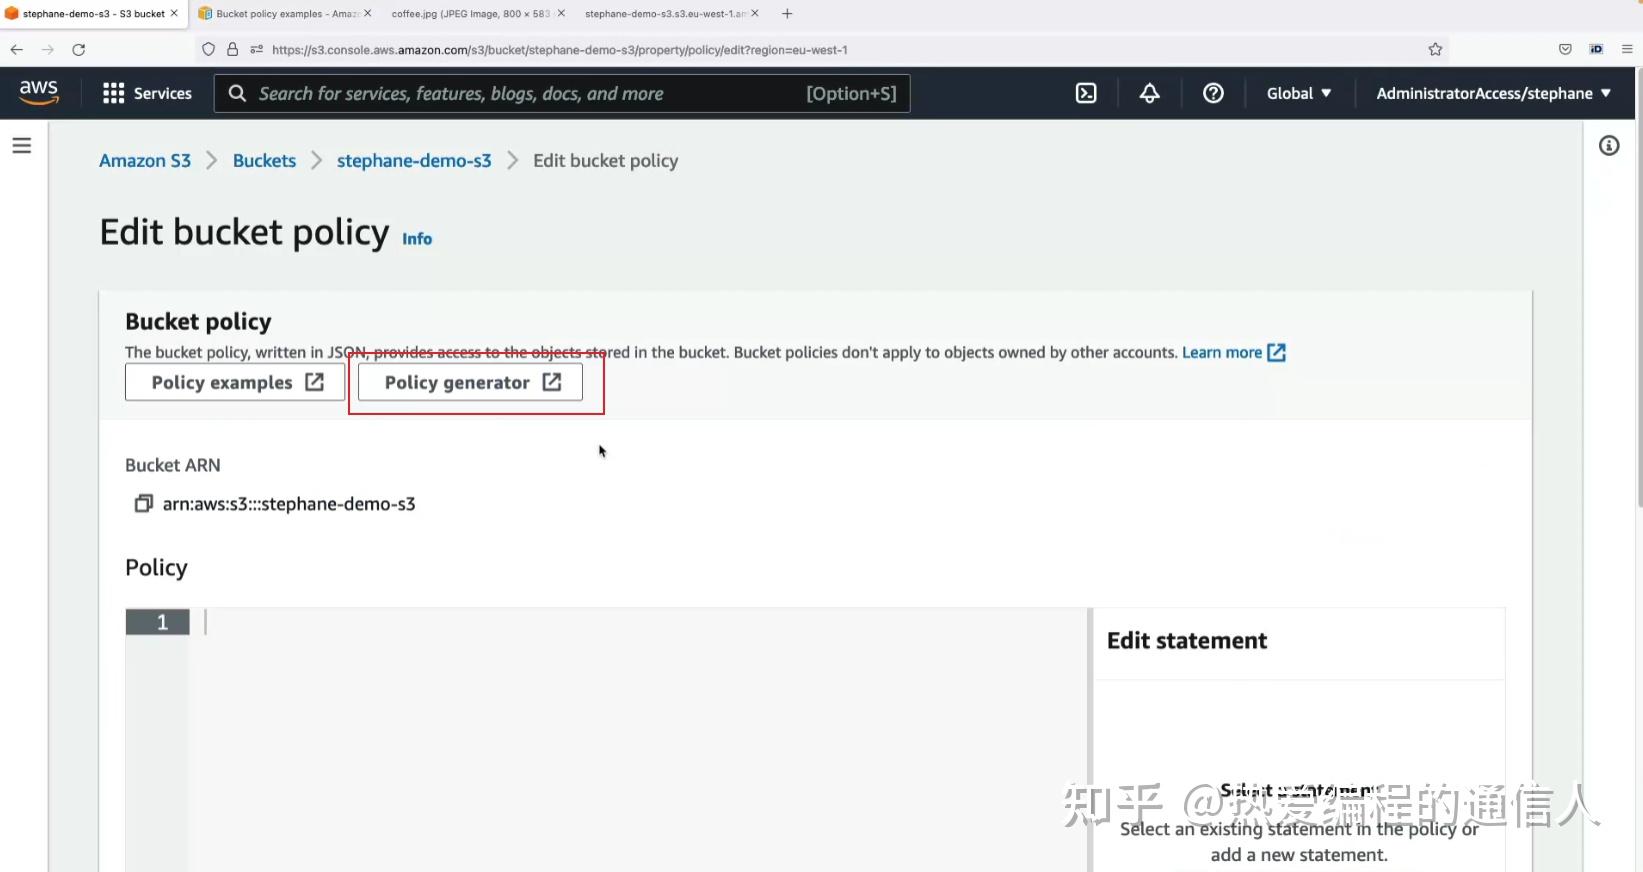1643x872 pixels.
Task: Switch to the Bucket policy examples tab
Action: [284, 14]
